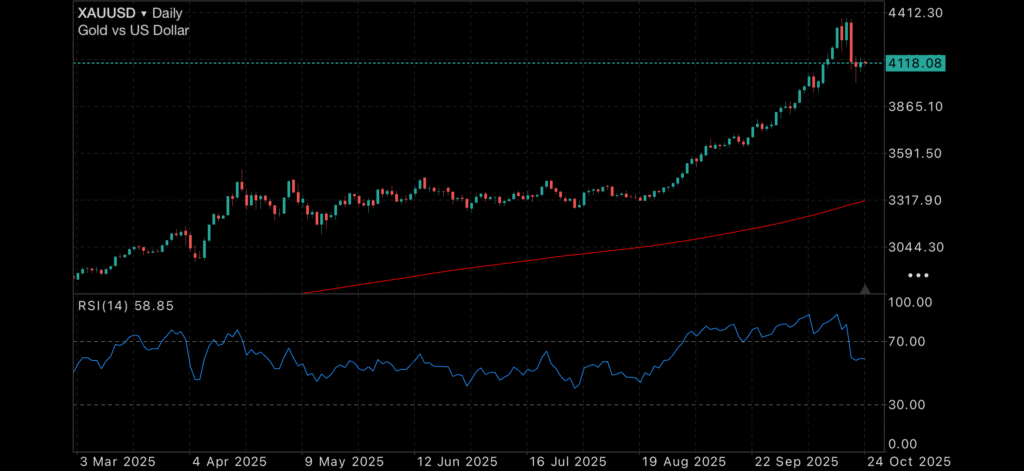Click the 3591.50 level on the price scale
The width and height of the screenshot is (1024, 471).
916,153
